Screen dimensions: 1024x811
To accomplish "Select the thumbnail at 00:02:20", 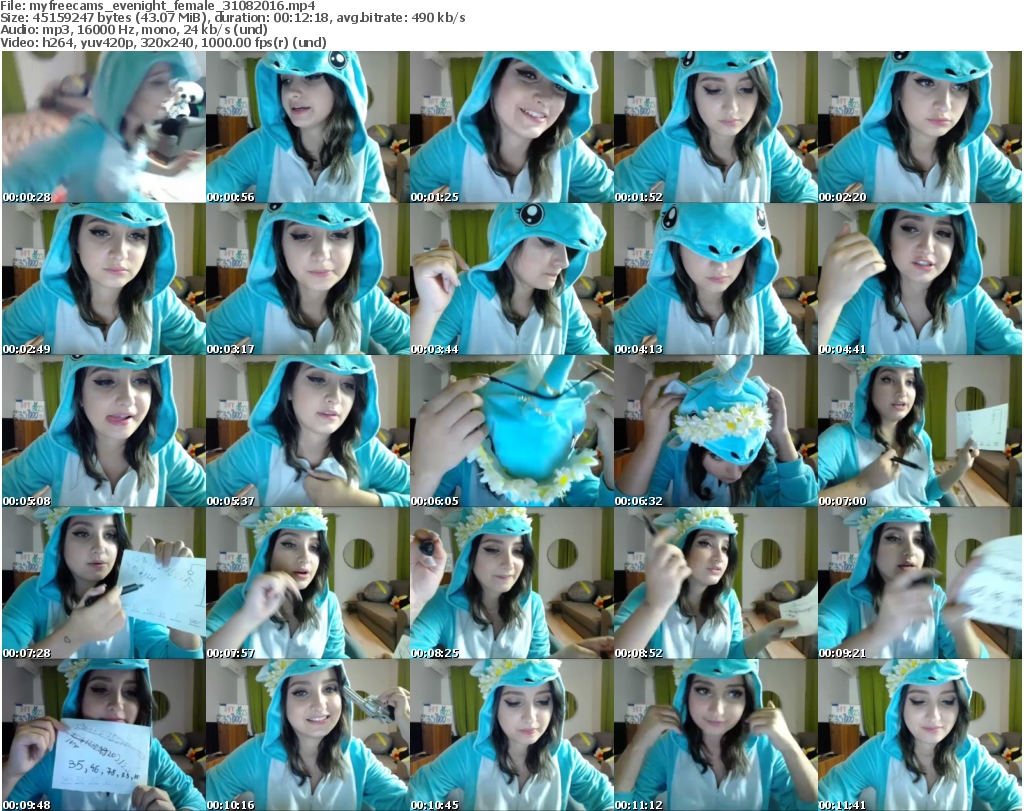I will coord(920,127).
